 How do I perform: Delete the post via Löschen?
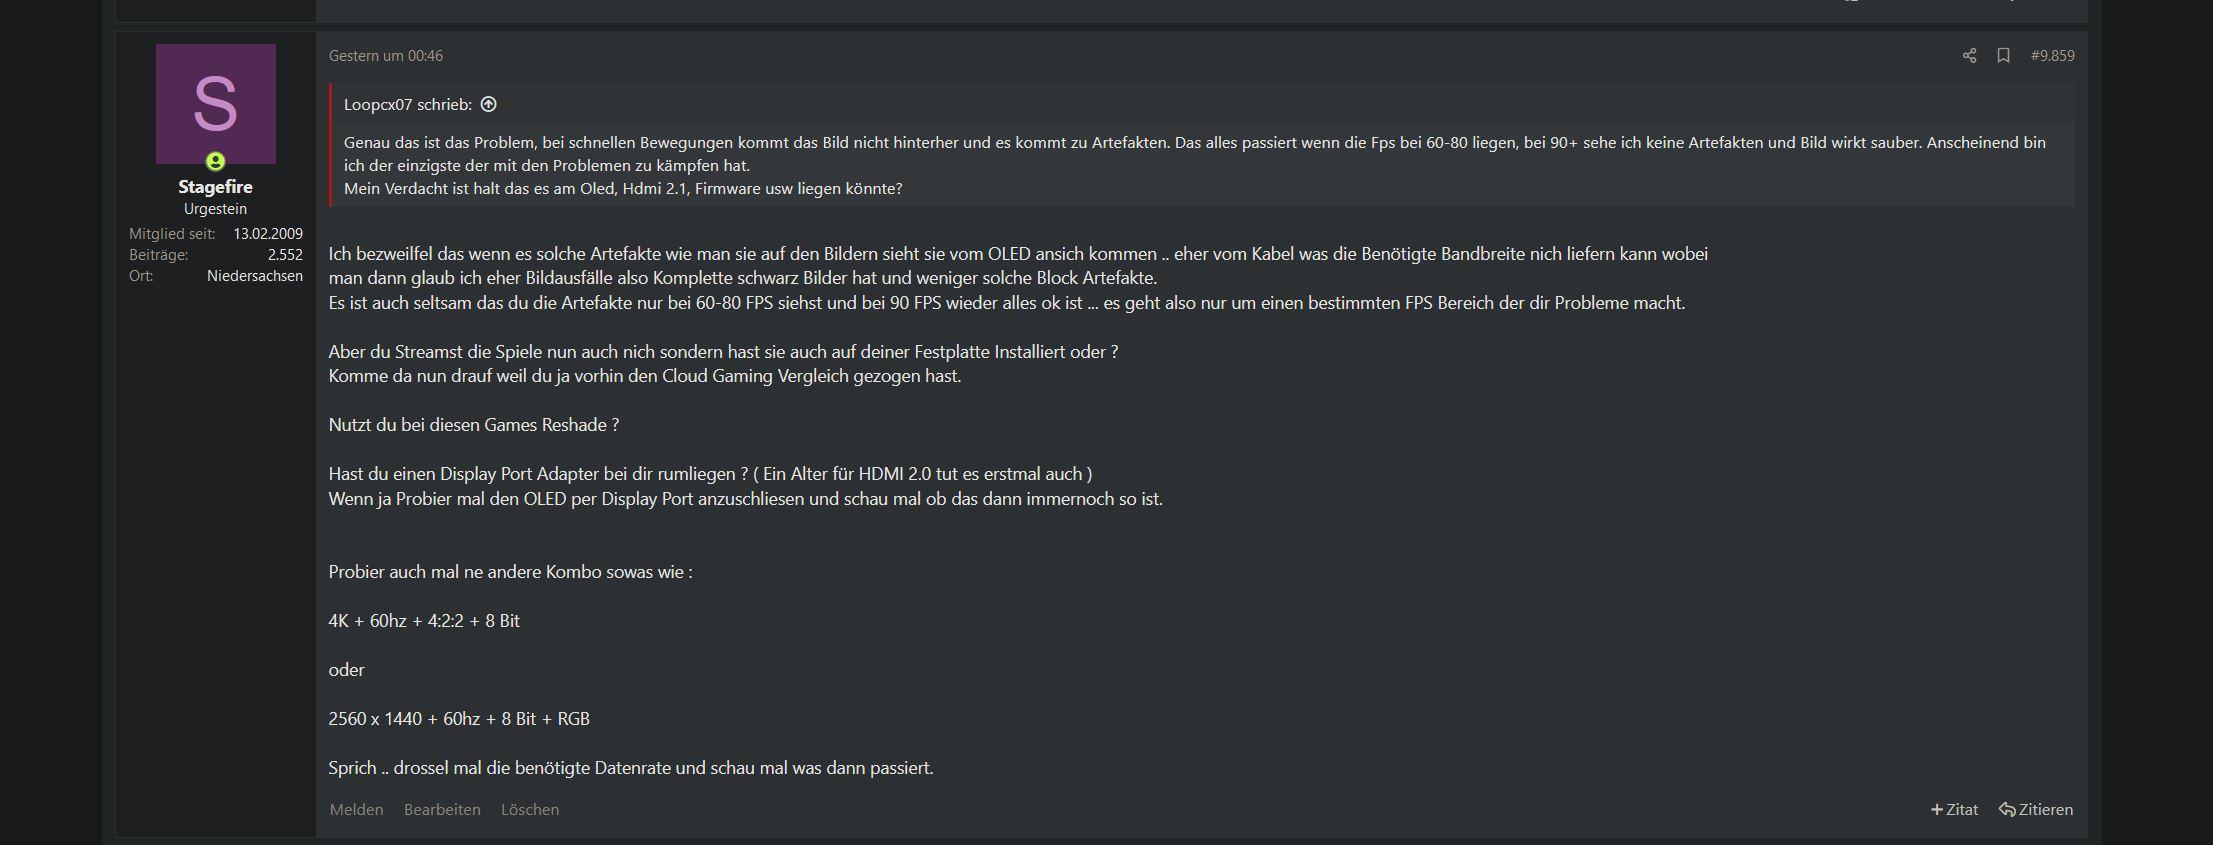[x=530, y=810]
